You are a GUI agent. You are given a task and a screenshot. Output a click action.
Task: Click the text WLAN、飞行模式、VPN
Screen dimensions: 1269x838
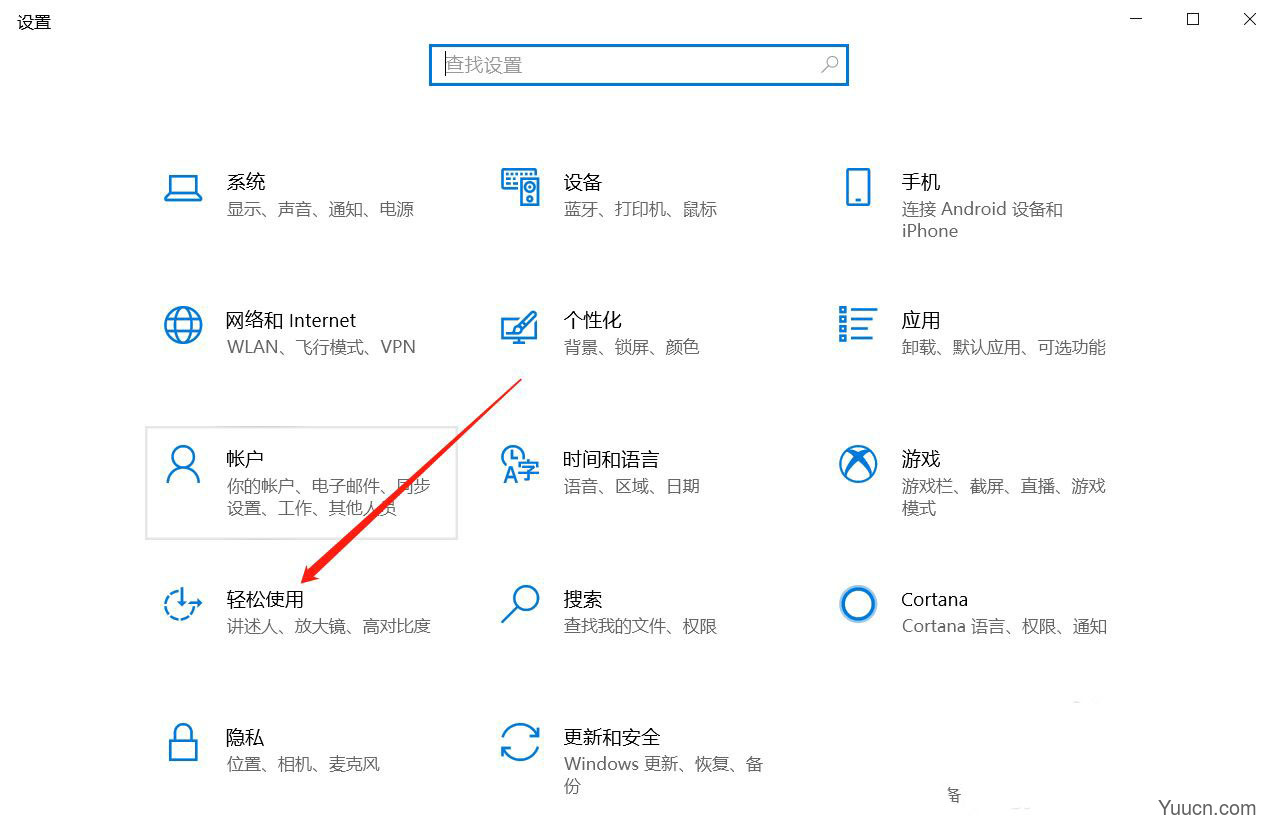point(321,347)
